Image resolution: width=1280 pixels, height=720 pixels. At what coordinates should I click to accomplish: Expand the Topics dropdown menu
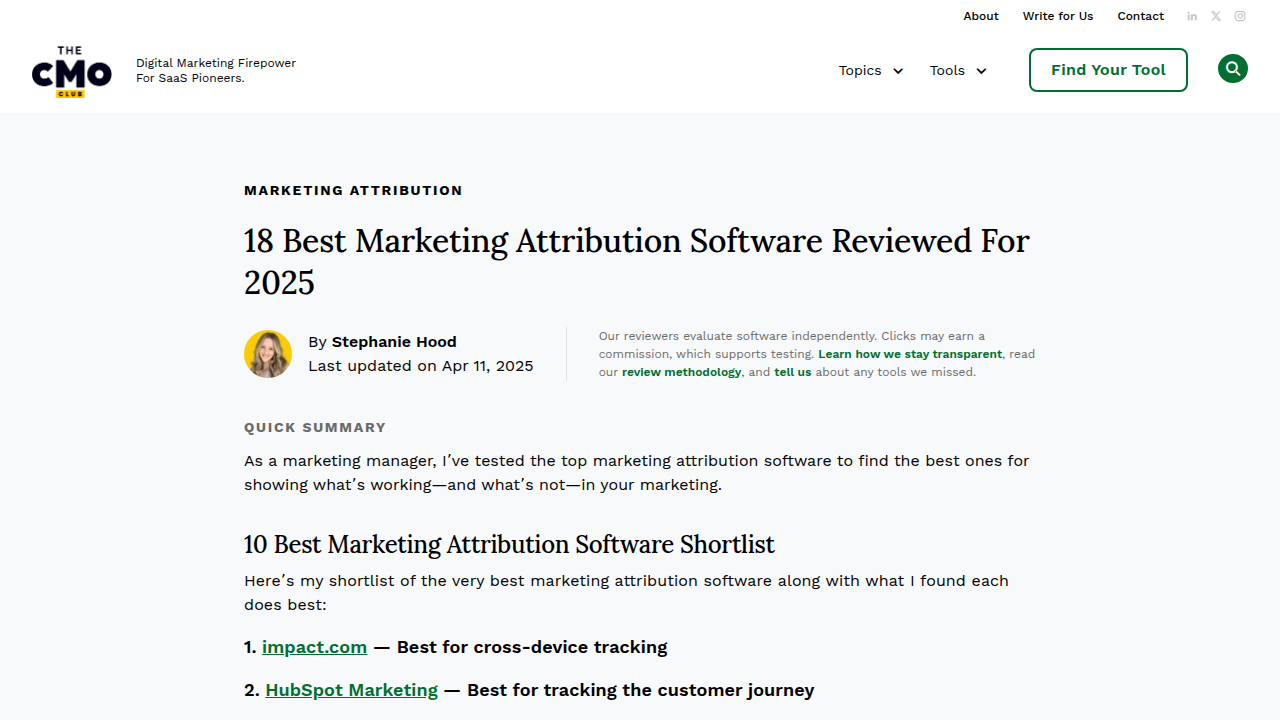pyautogui.click(x=871, y=71)
